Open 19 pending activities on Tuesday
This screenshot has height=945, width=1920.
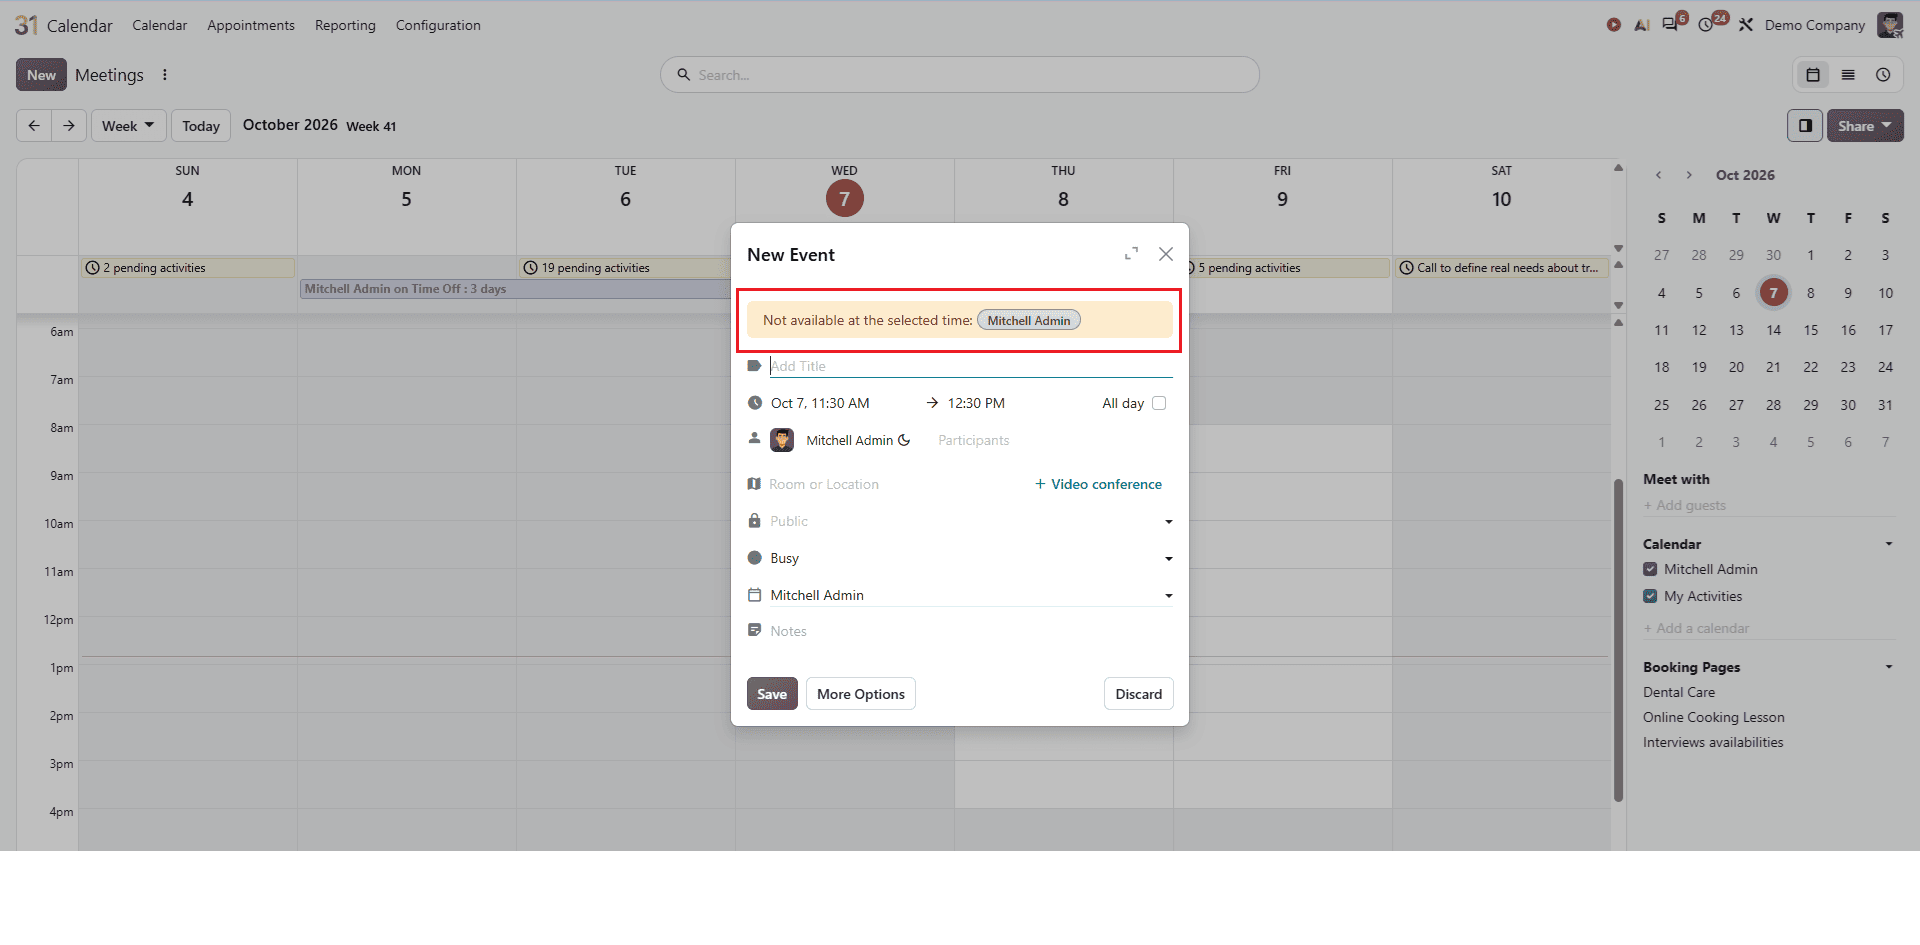click(624, 268)
